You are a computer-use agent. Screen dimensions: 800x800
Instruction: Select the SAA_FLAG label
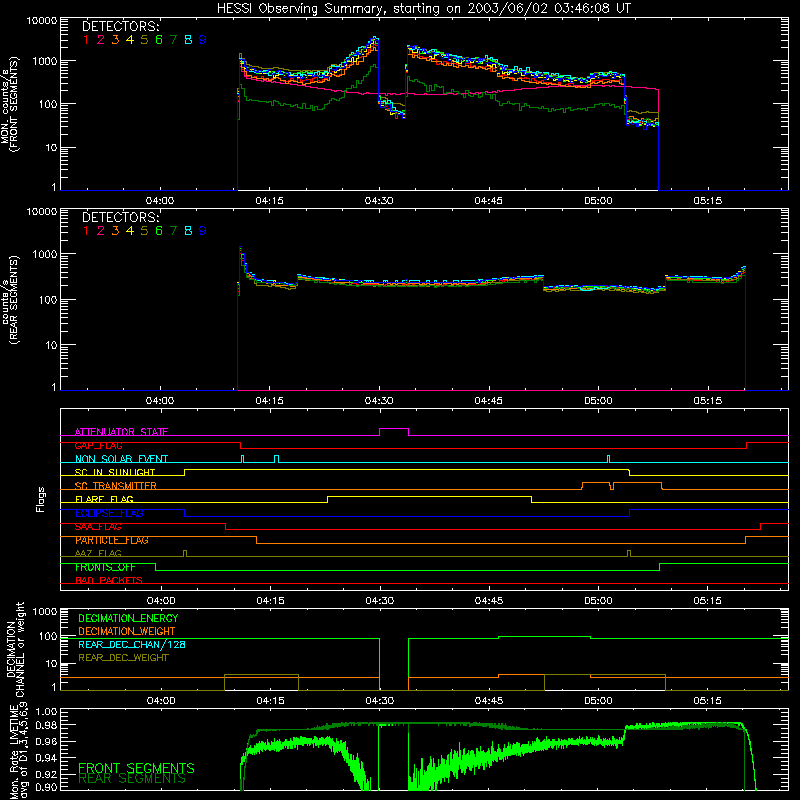[98, 527]
